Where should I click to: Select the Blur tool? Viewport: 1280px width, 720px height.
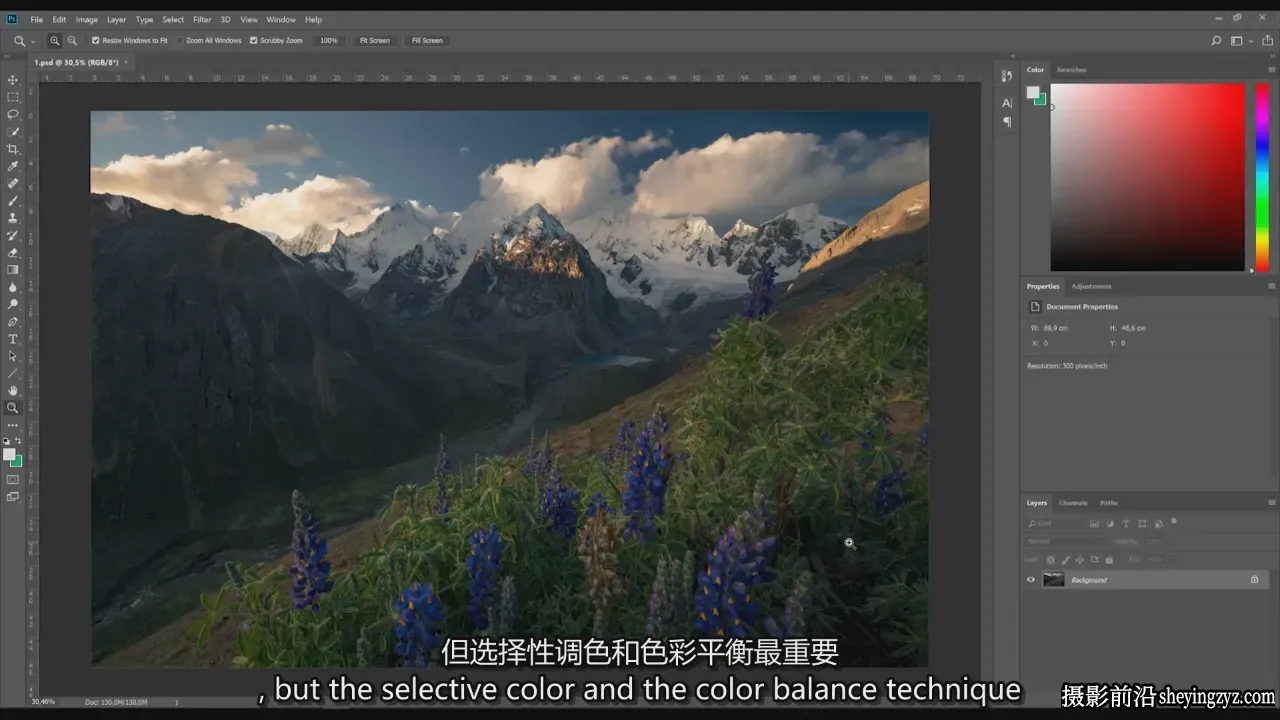tap(13, 287)
